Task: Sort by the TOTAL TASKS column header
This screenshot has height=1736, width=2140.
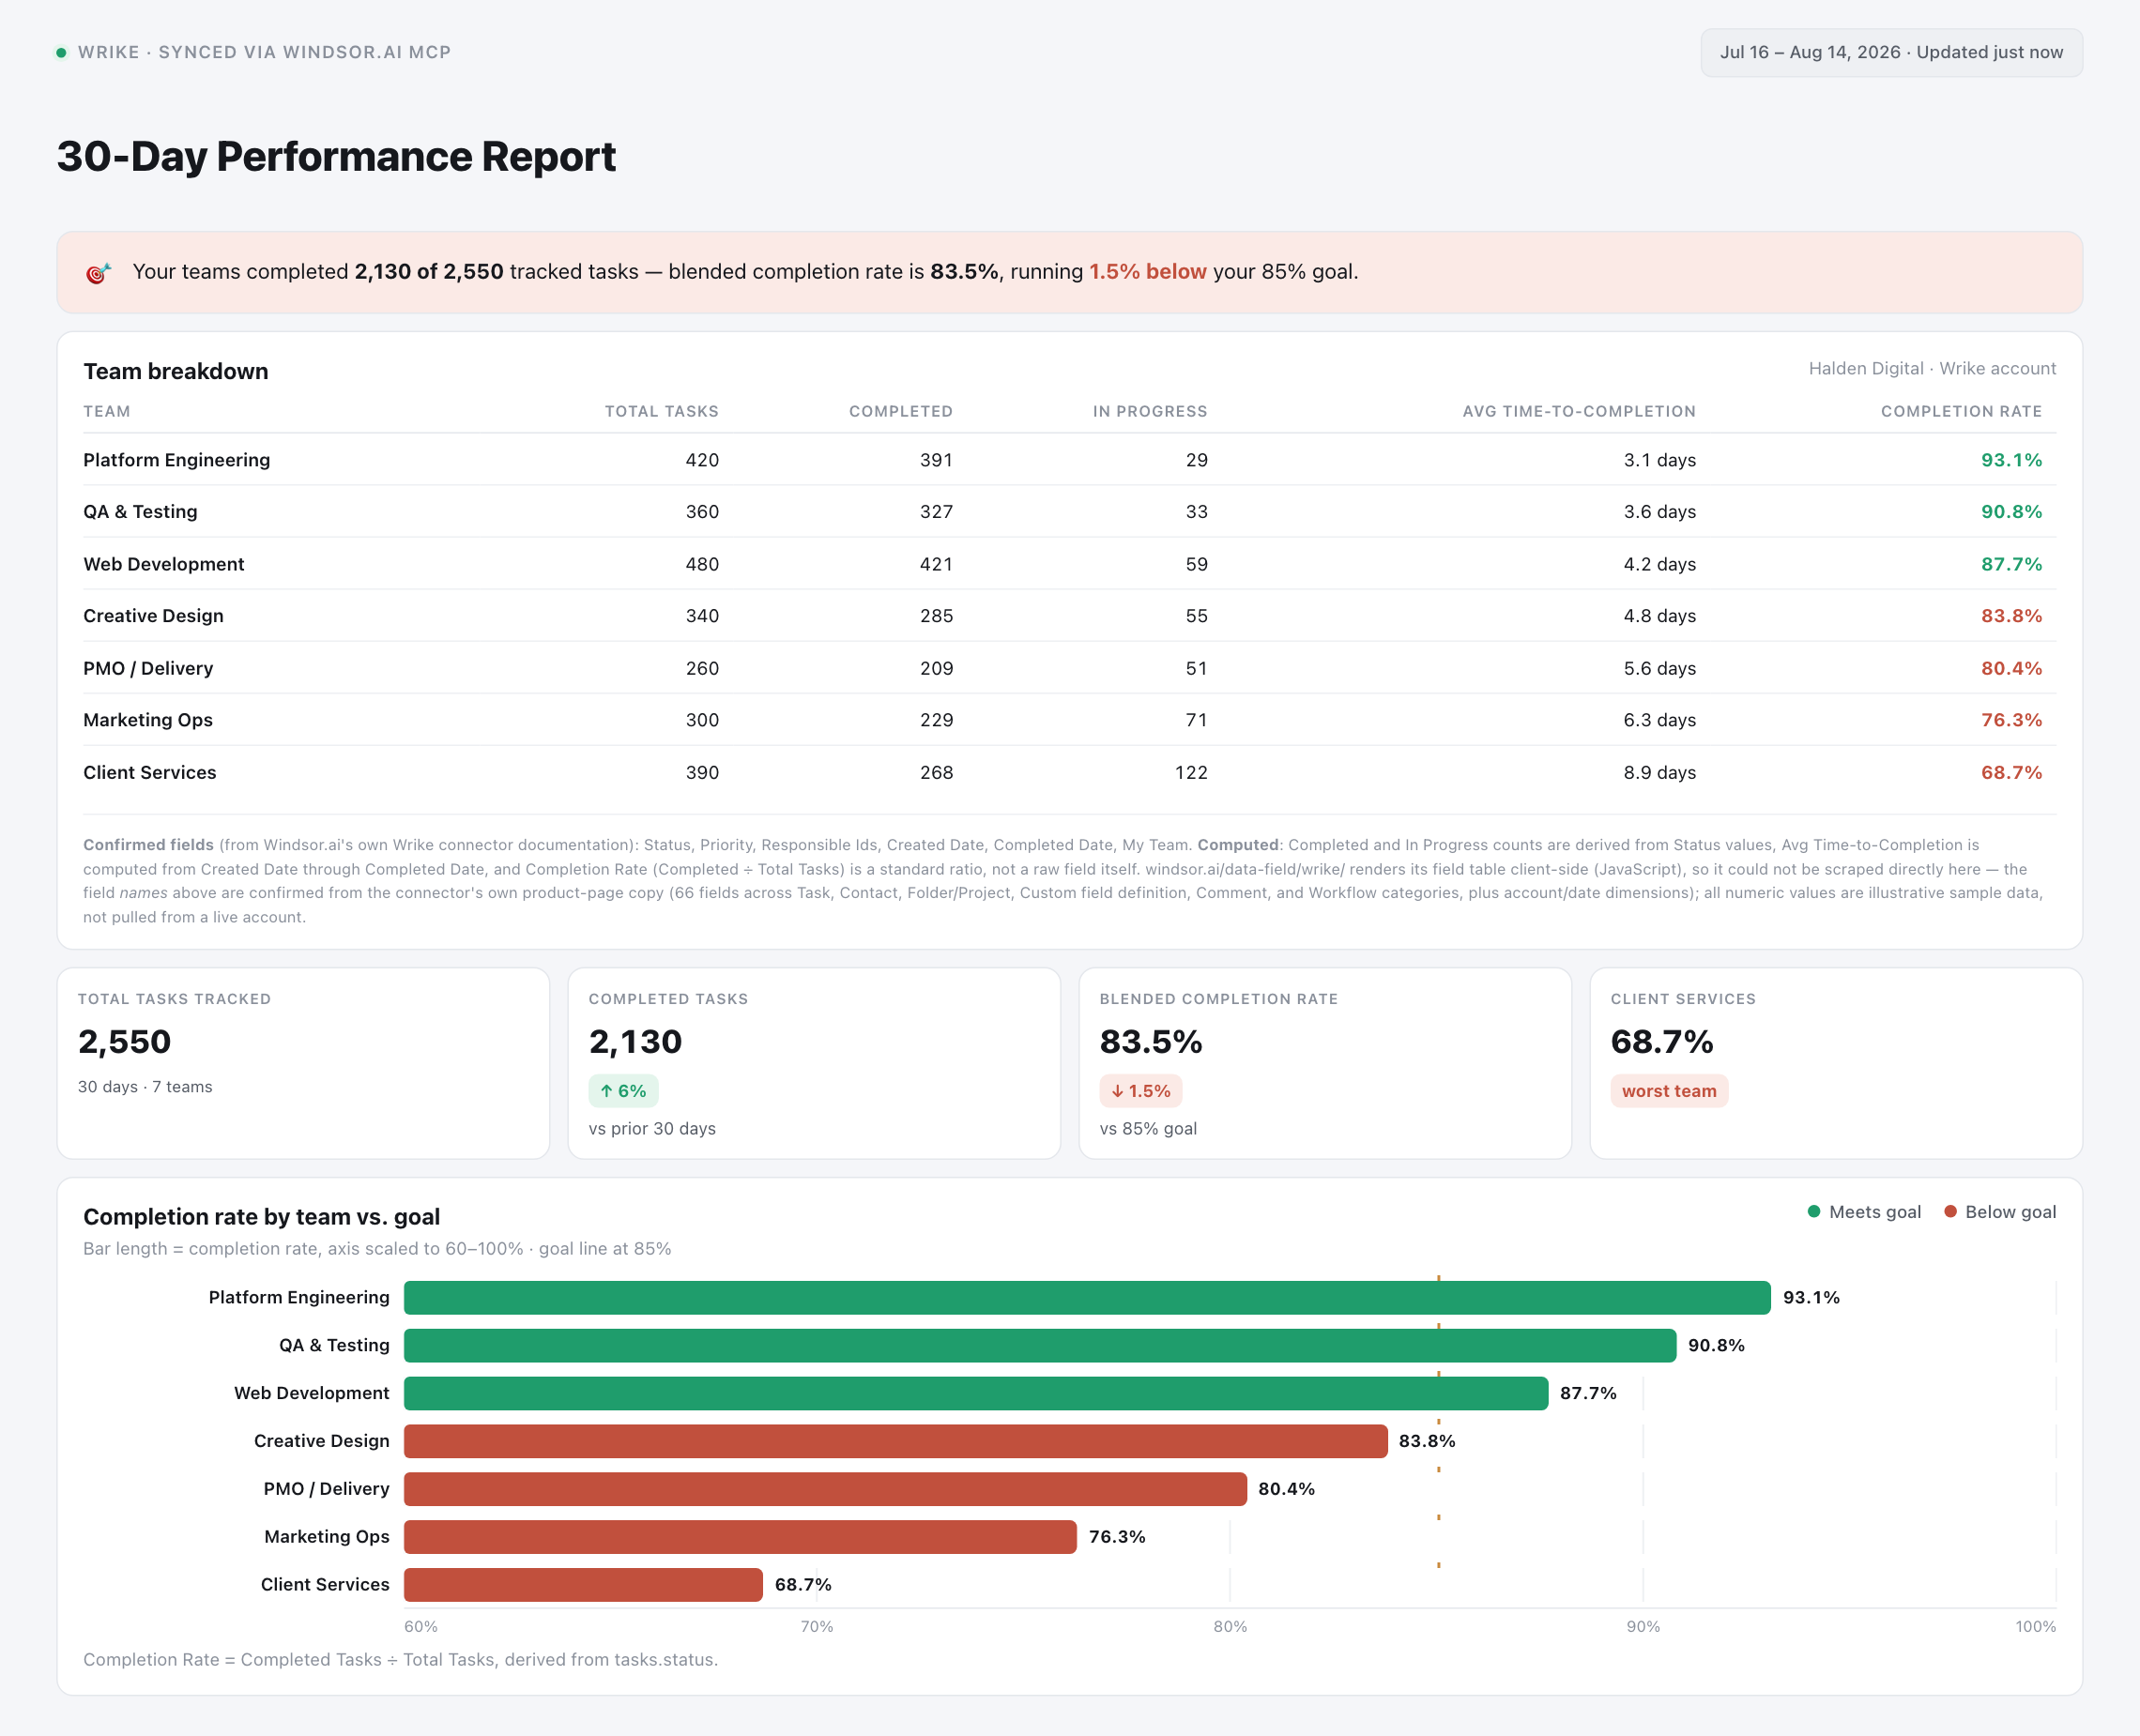Action: [661, 411]
